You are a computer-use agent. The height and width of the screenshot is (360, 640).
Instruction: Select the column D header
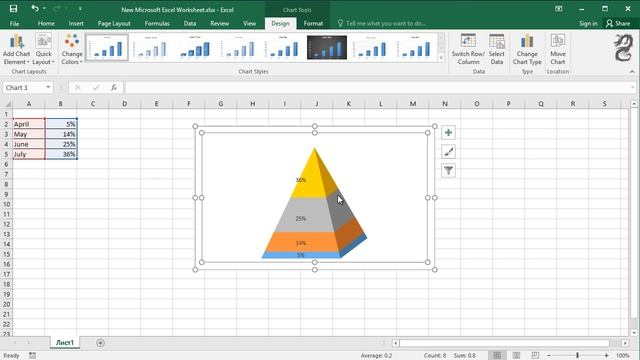[124, 104]
